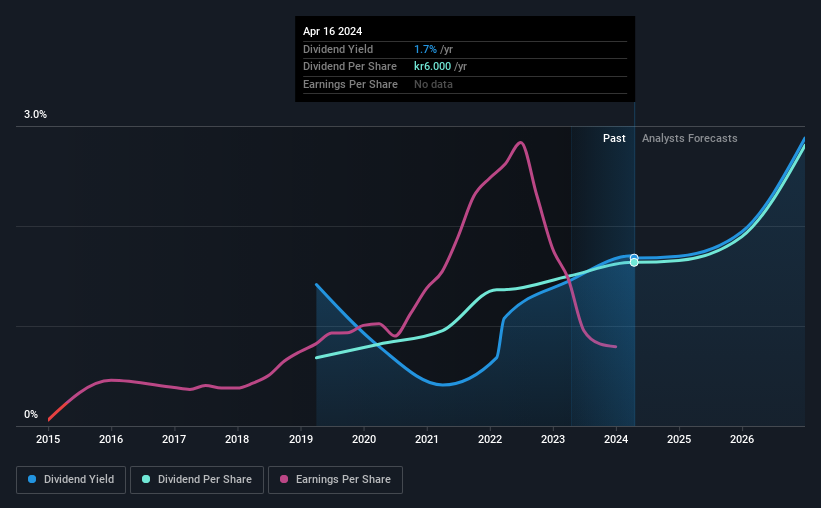Click the blue Dividend Yield legend dot
This screenshot has width=821, height=508.
pos(32,479)
